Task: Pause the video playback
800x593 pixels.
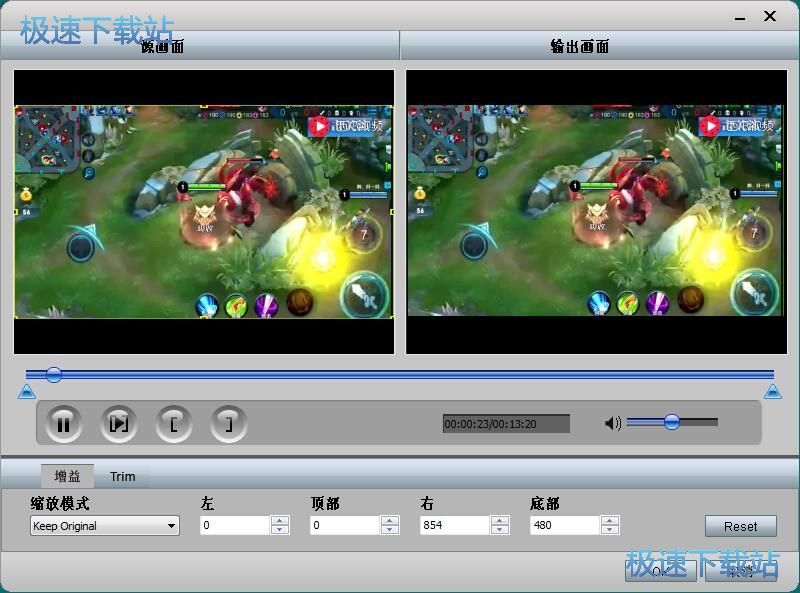Action: [x=63, y=424]
